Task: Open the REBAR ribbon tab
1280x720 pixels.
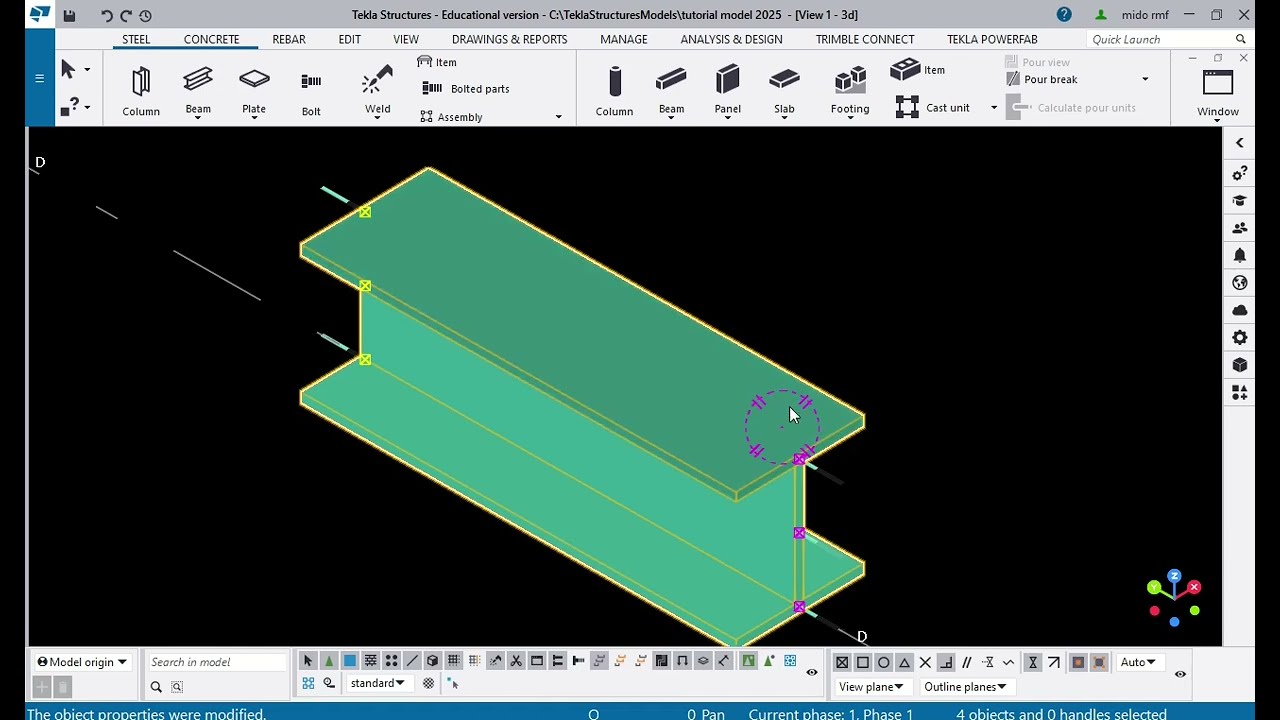Action: point(289,39)
